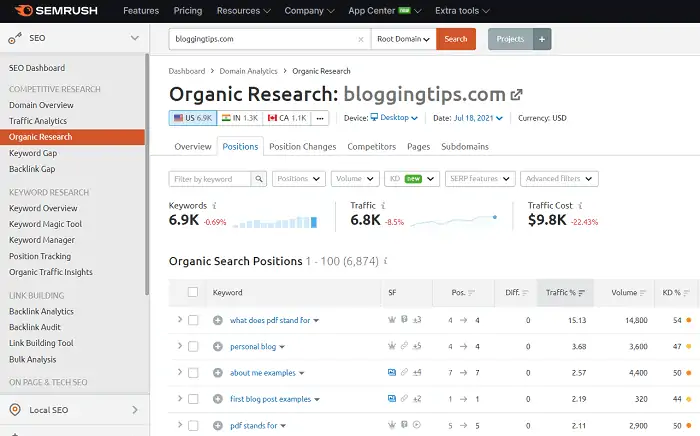Click plus icon beside 'pdf stands for'

pos(217,426)
